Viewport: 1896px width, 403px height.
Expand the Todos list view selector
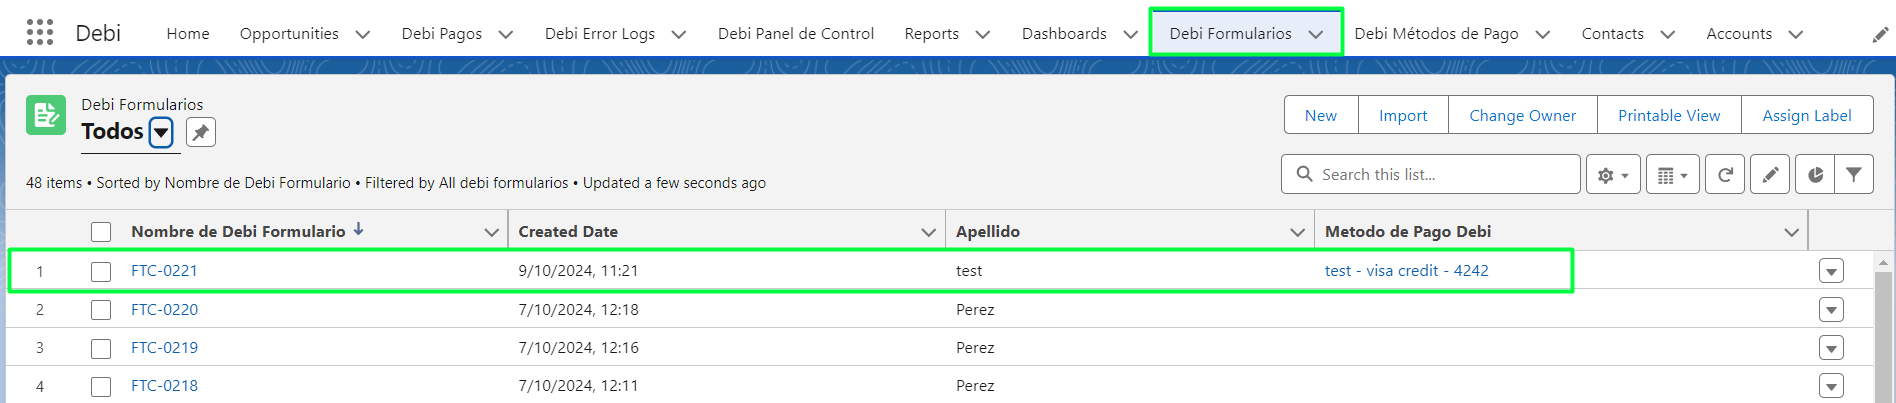pyautogui.click(x=161, y=132)
